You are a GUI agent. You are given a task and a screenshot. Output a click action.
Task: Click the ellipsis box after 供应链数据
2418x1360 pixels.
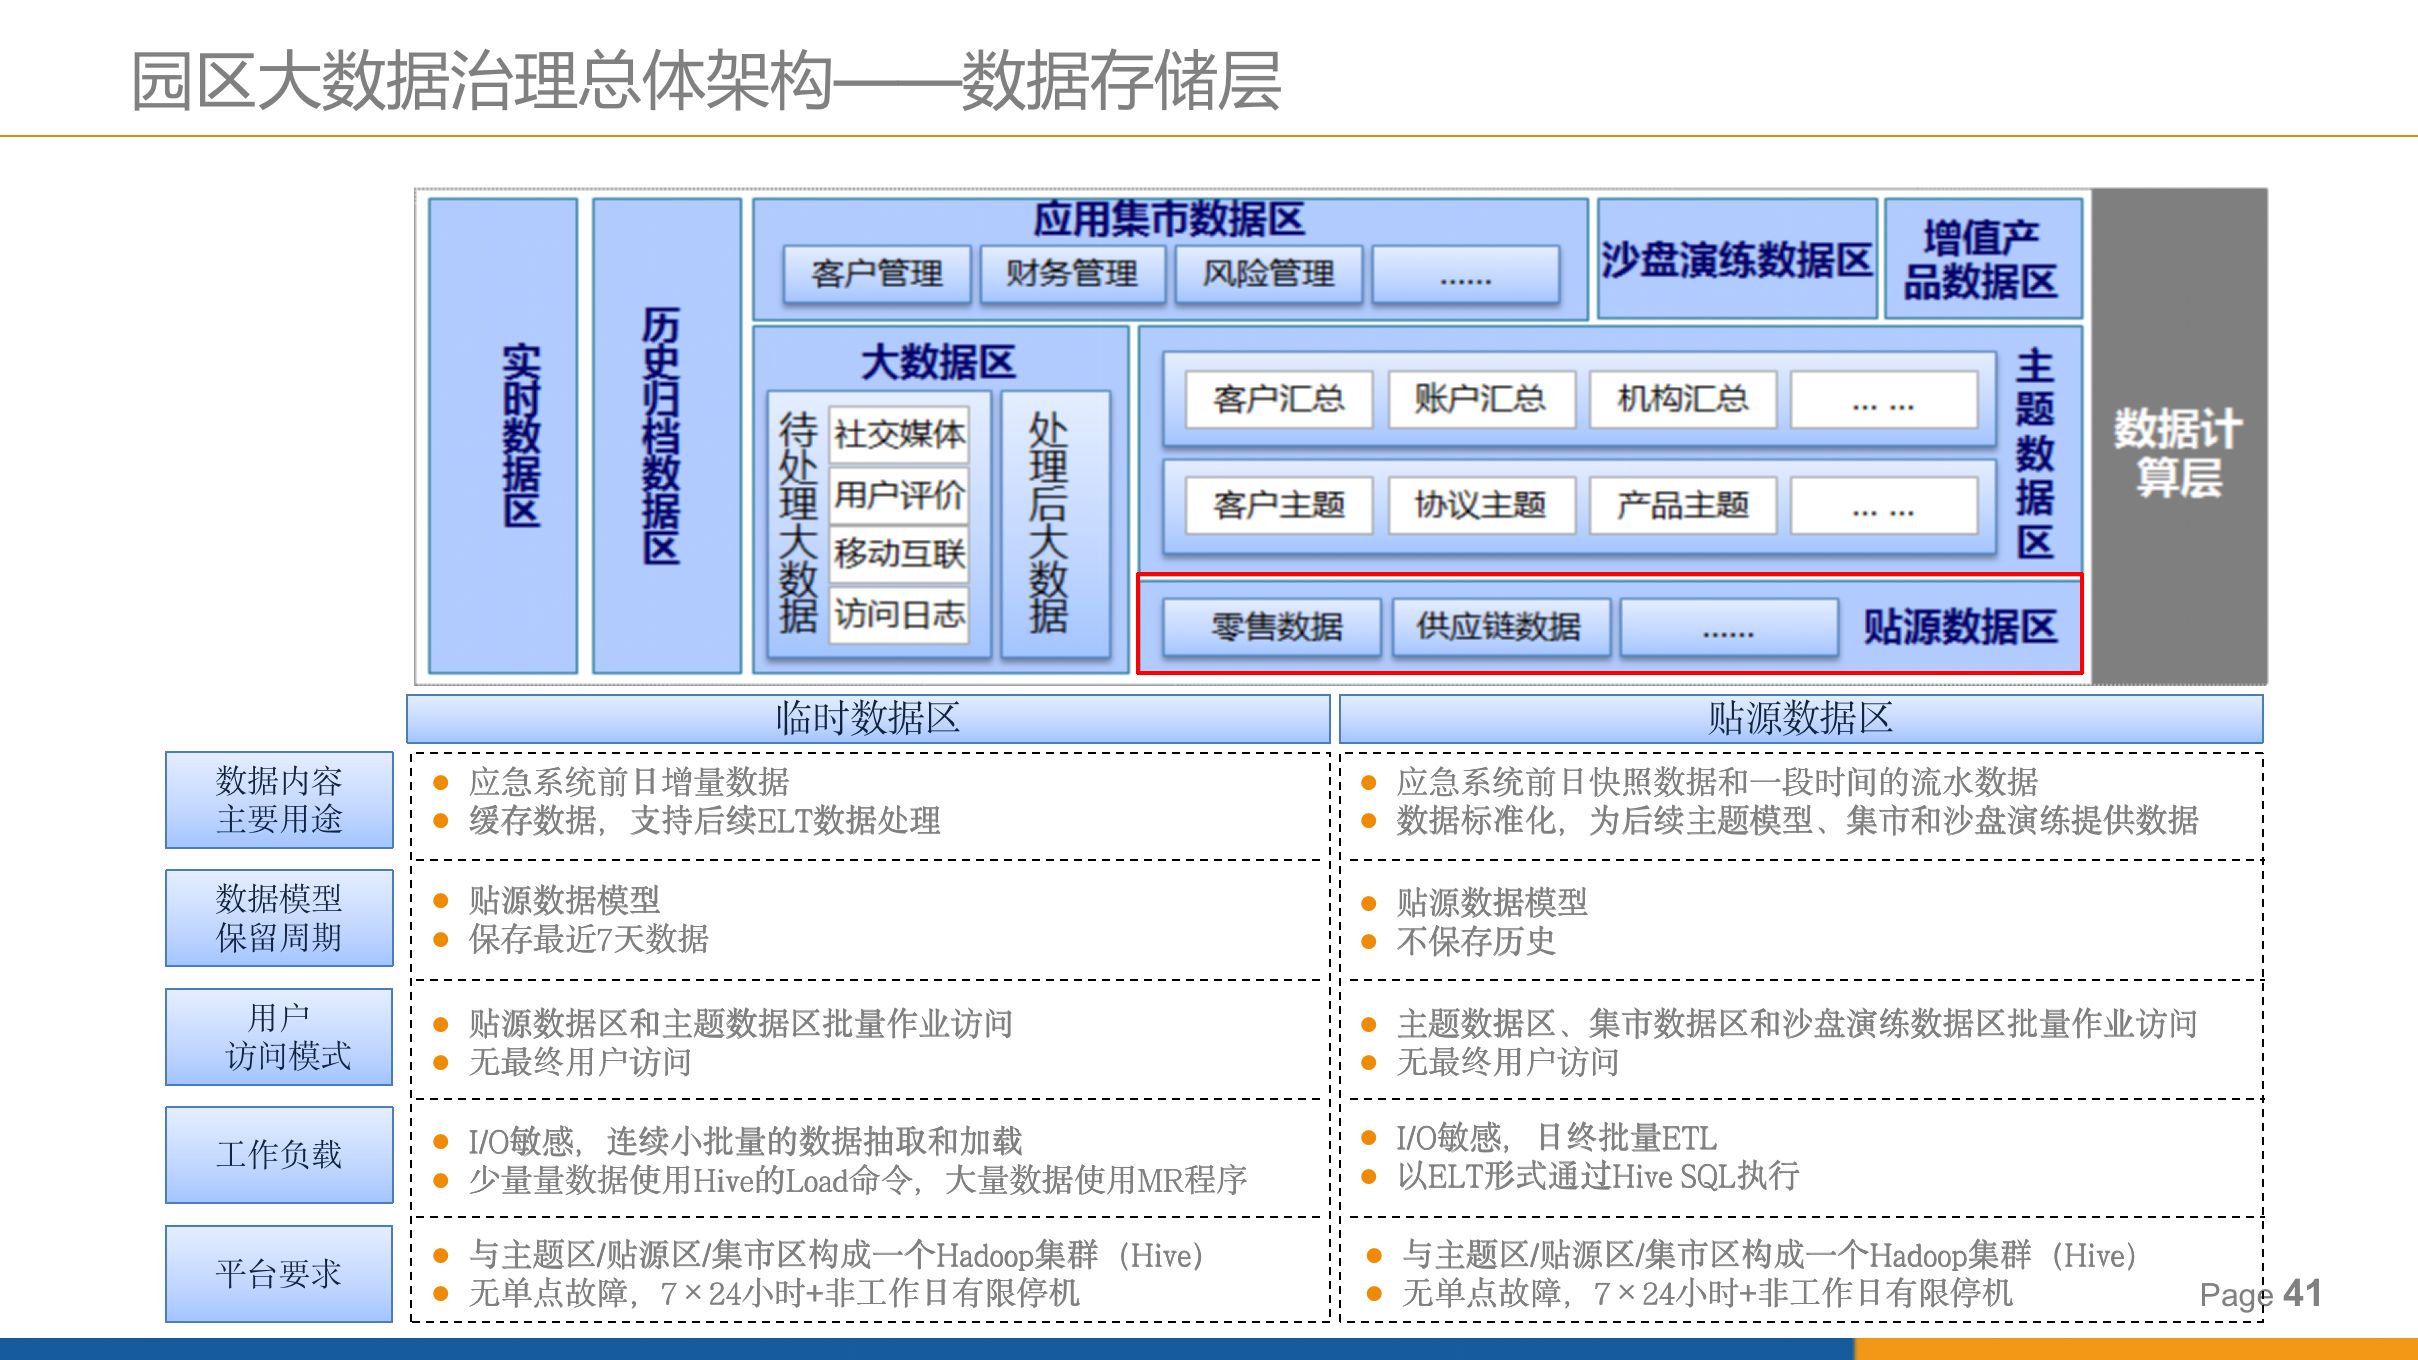click(x=1729, y=627)
